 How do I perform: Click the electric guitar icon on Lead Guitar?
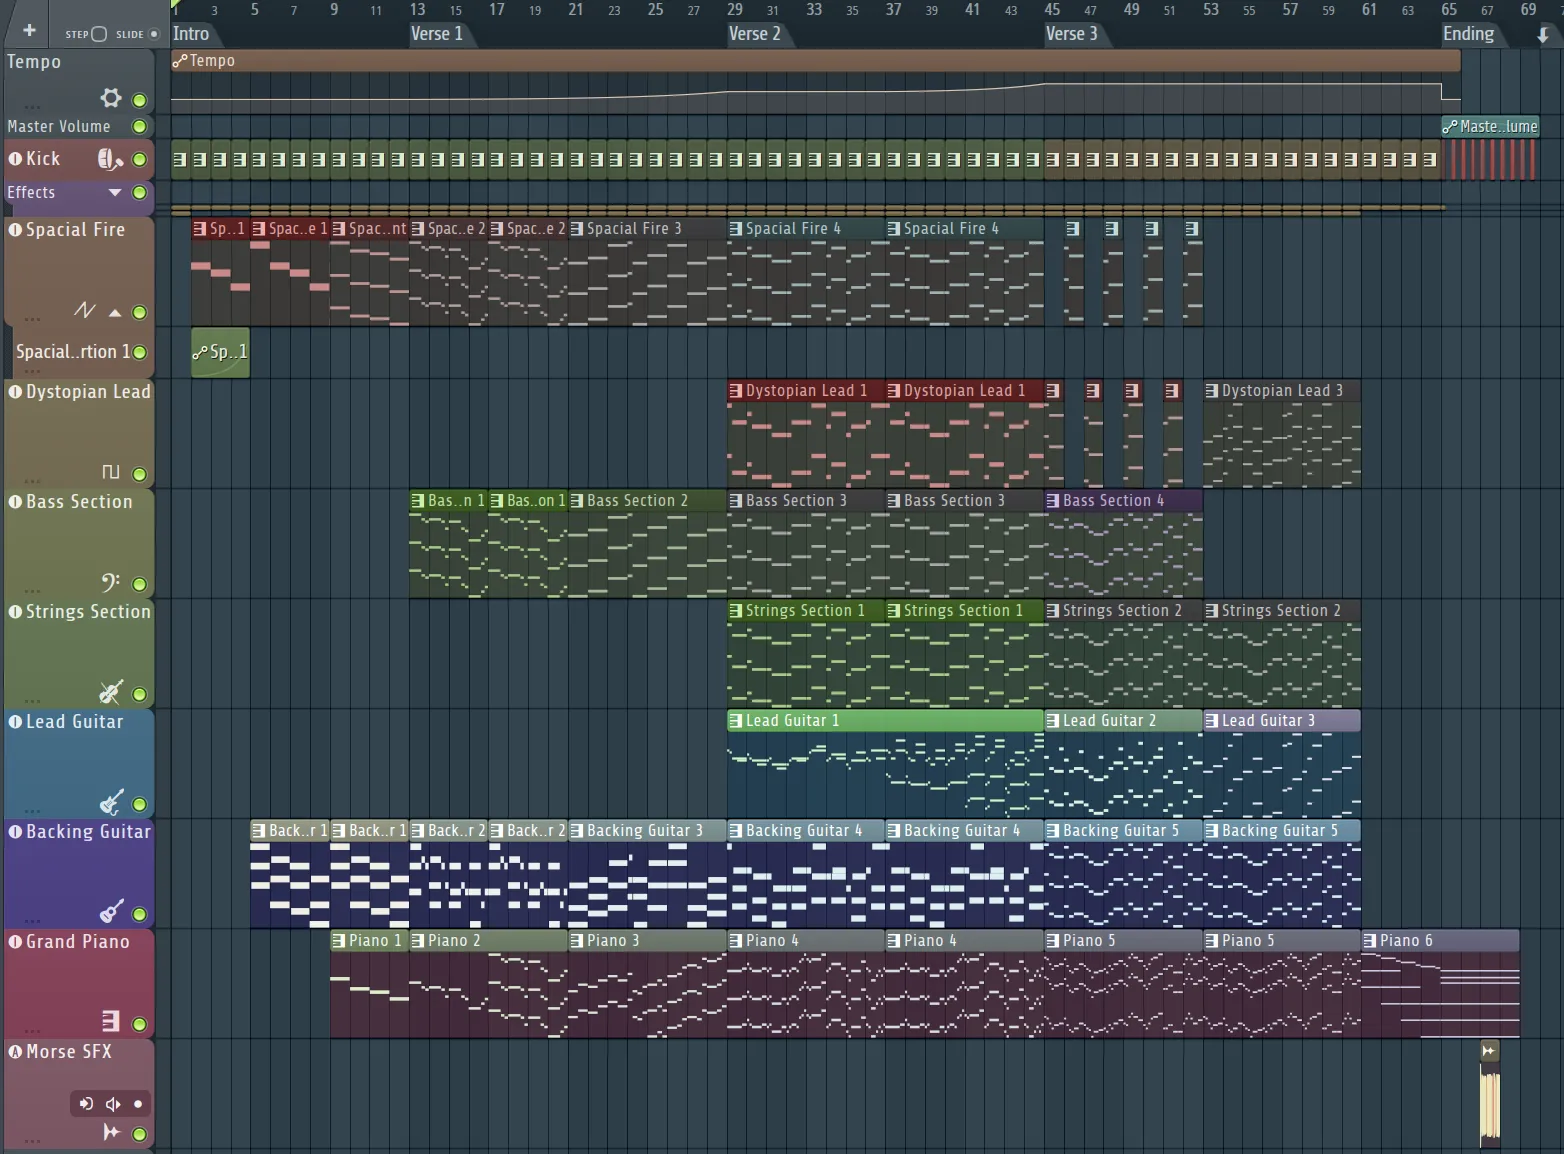[111, 802]
